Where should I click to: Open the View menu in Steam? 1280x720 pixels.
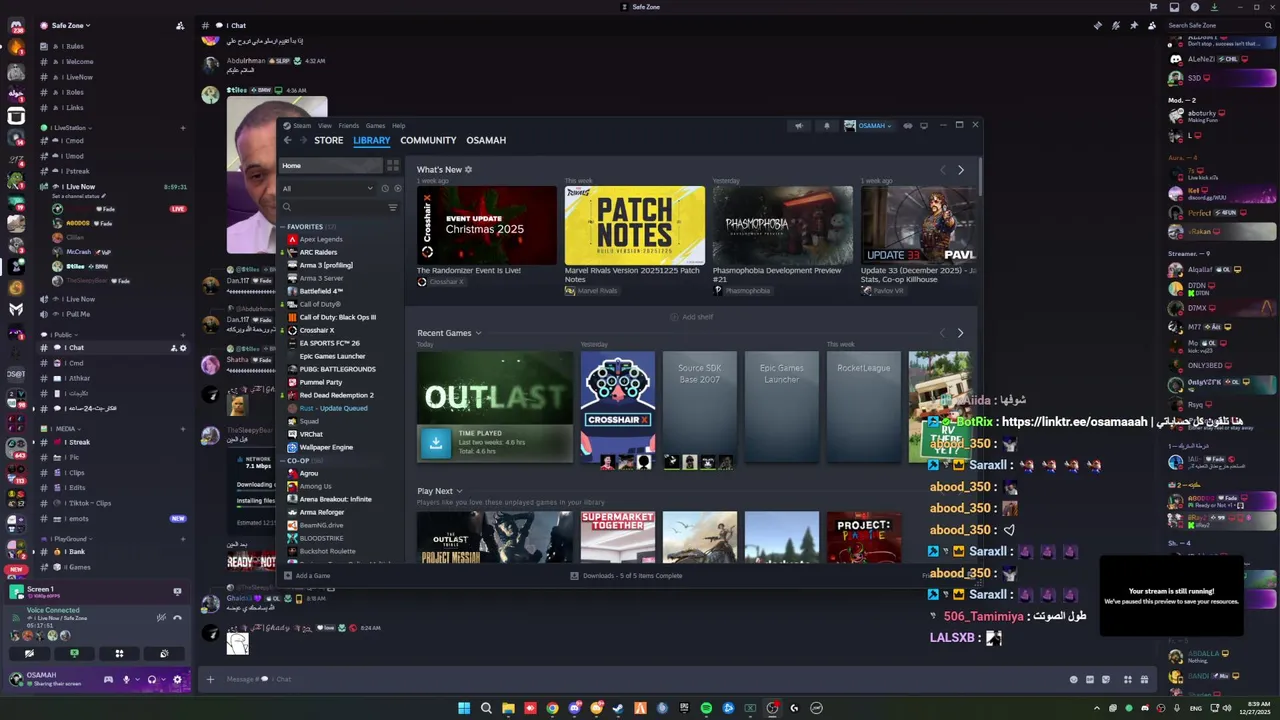(x=325, y=126)
